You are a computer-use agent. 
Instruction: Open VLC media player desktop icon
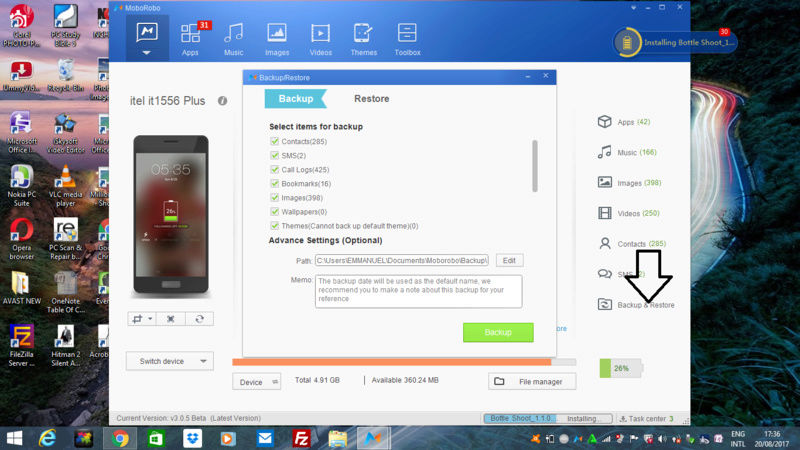65,185
